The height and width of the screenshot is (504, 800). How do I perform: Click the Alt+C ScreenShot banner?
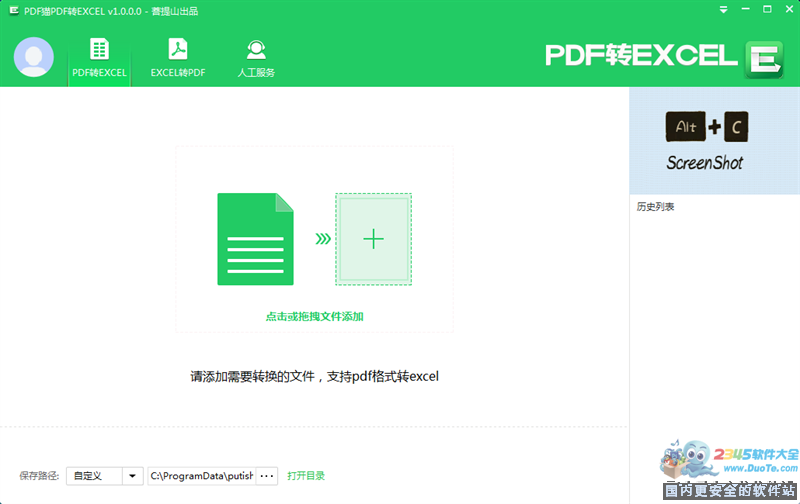coord(714,141)
